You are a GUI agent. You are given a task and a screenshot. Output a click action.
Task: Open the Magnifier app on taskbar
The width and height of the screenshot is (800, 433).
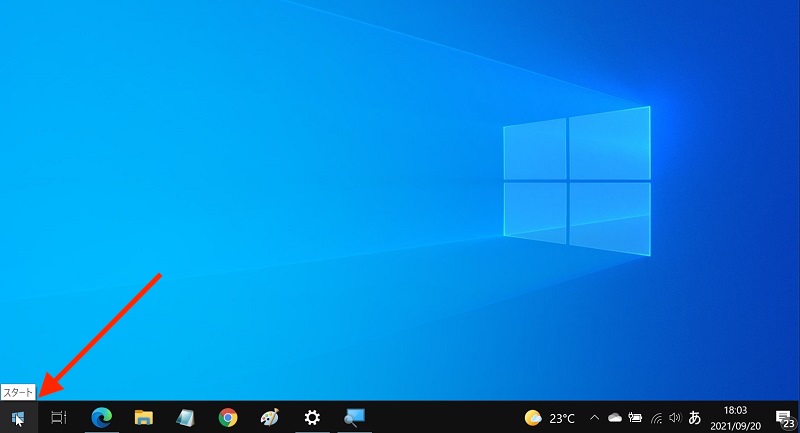pyautogui.click(x=354, y=417)
